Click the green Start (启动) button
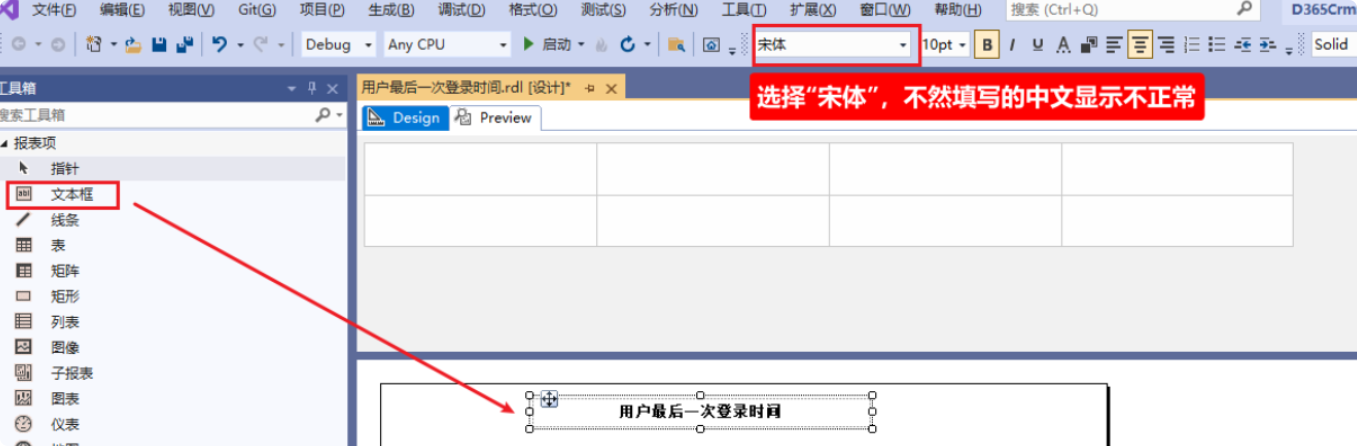 point(547,45)
